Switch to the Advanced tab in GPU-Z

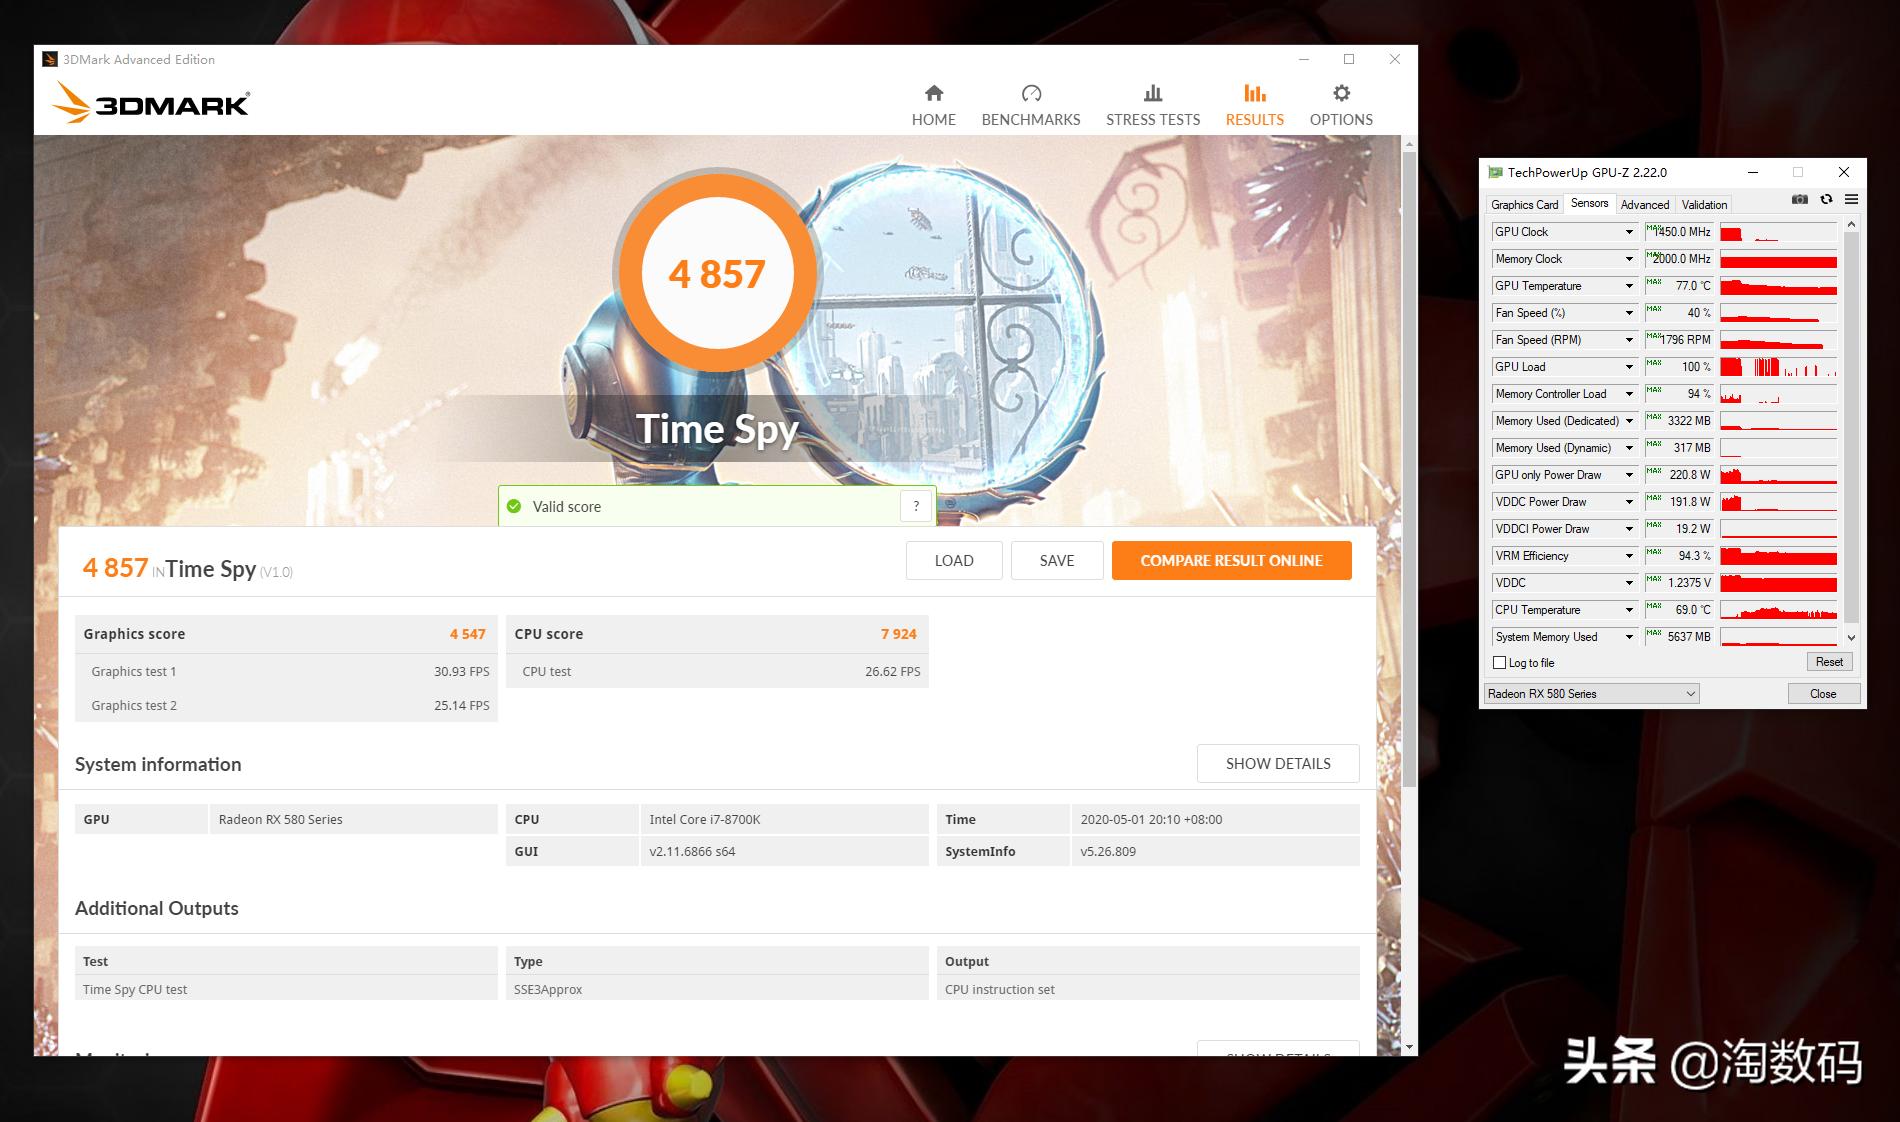click(x=1645, y=204)
